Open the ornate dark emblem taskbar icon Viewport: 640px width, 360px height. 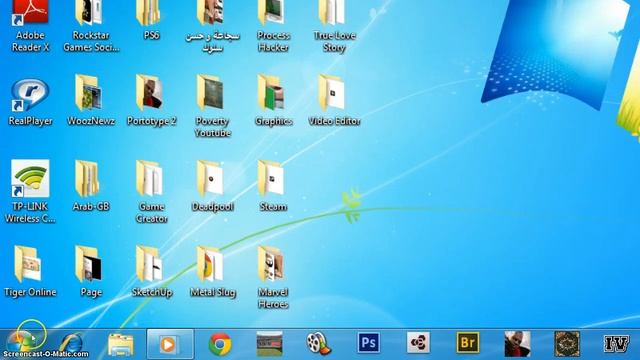point(567,344)
